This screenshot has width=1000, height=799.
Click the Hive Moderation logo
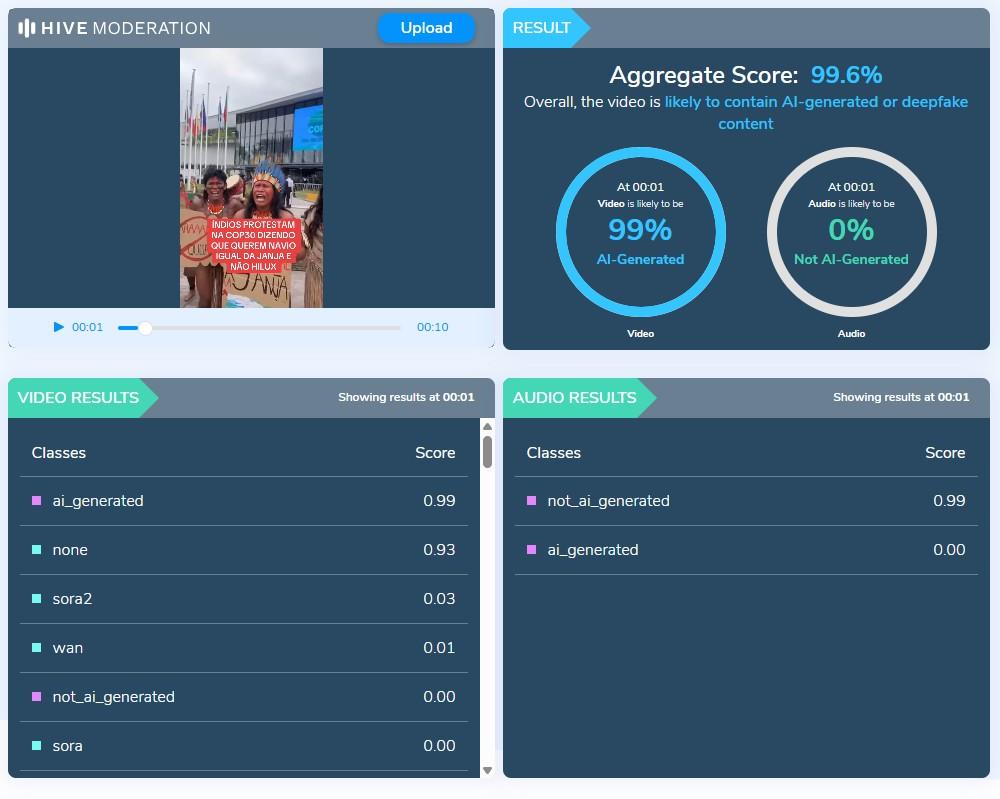[115, 28]
